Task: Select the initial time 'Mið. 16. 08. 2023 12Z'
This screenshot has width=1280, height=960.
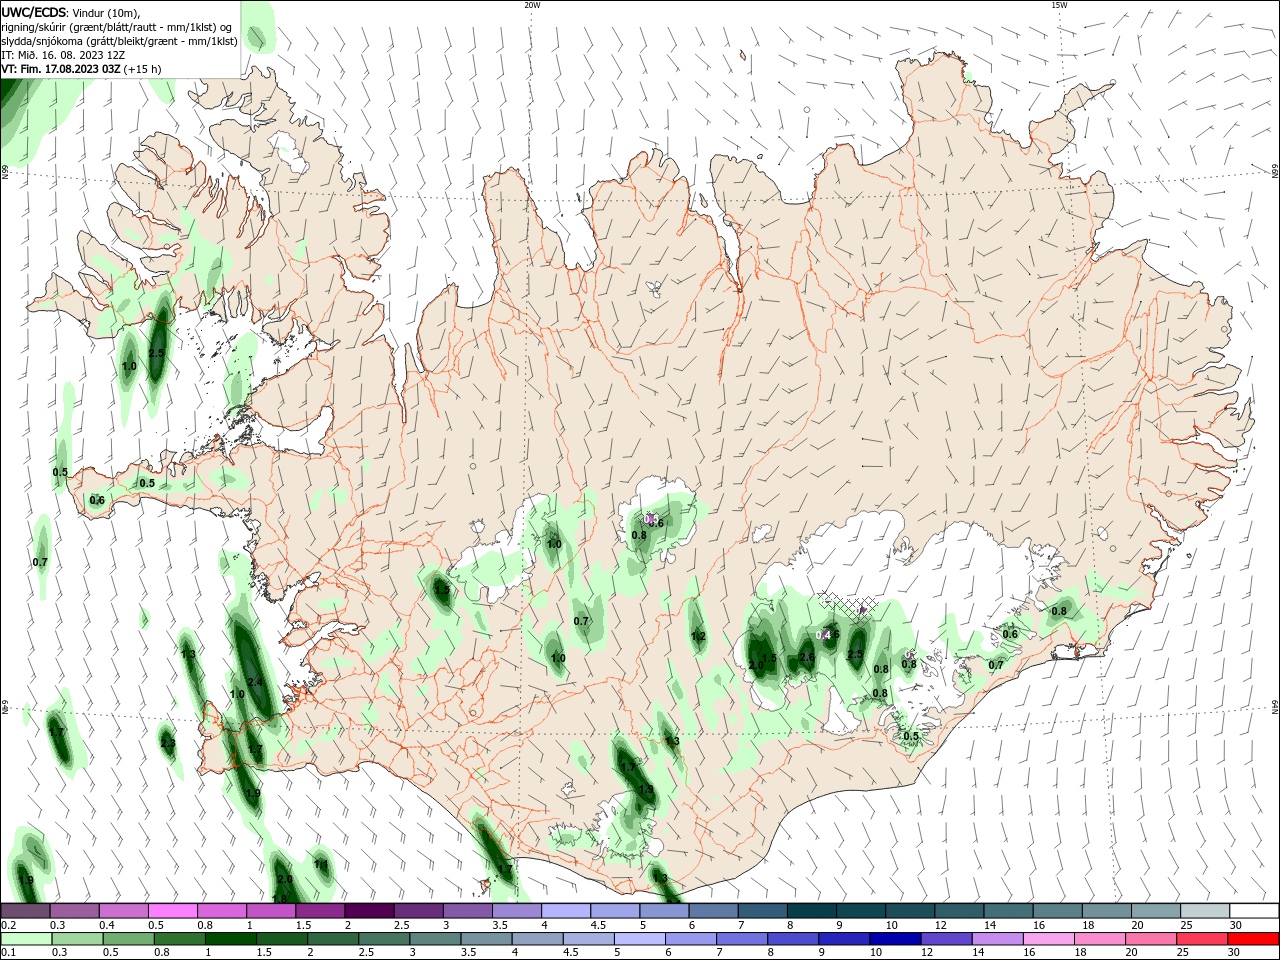Action: 70,55
